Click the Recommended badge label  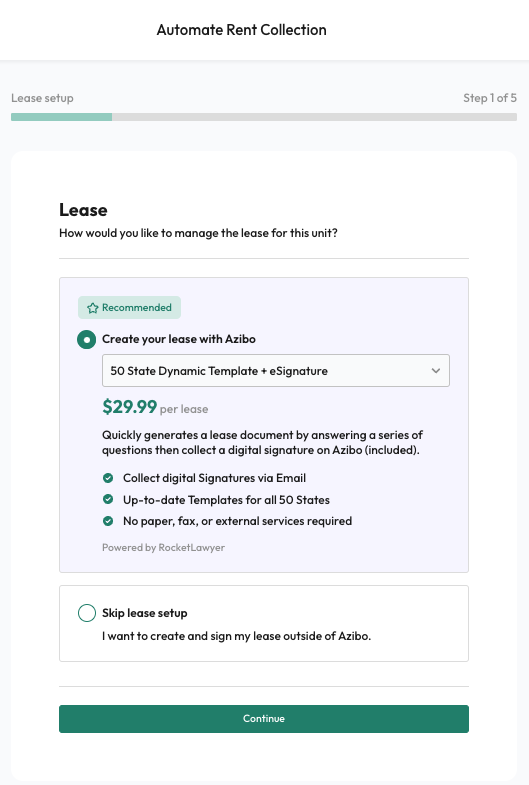pos(129,307)
